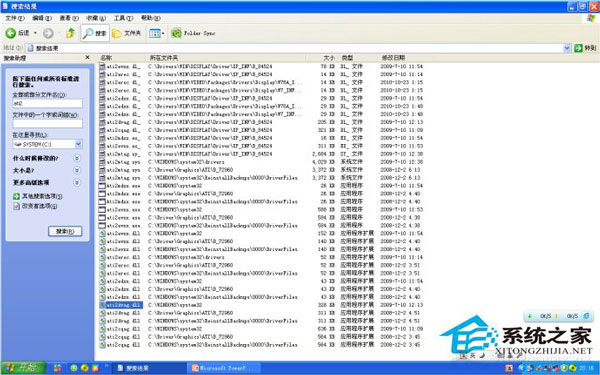Click the green Go arrow beside address bar
The width and height of the screenshot is (600, 375).
click(x=578, y=48)
